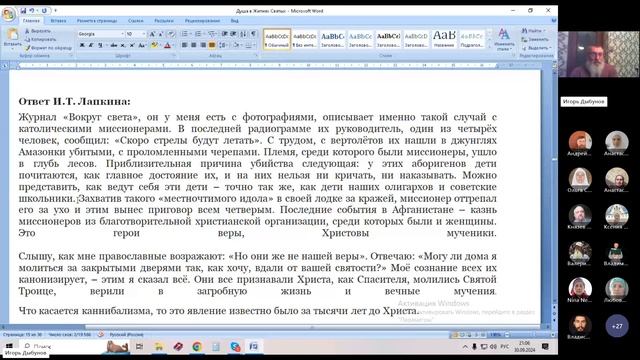The image size is (640, 360).
Task: Open font size dropdown
Action: 143,34
